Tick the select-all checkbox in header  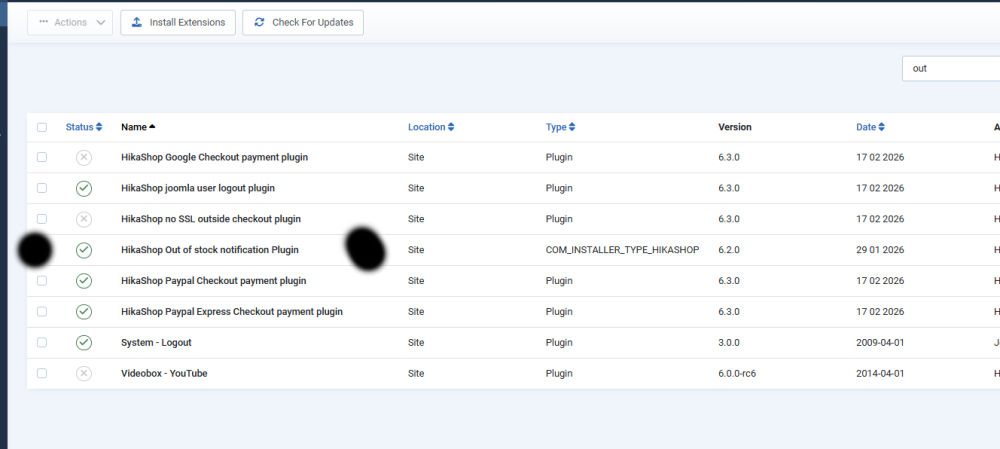[x=42, y=128]
